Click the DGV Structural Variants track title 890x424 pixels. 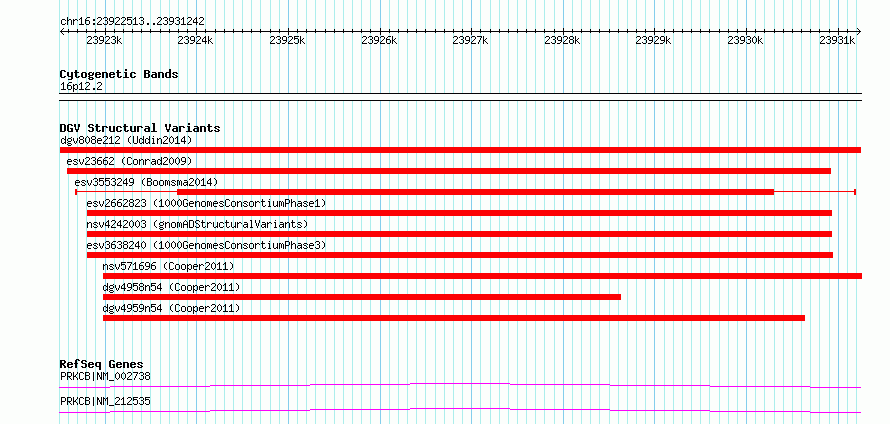click(140, 128)
